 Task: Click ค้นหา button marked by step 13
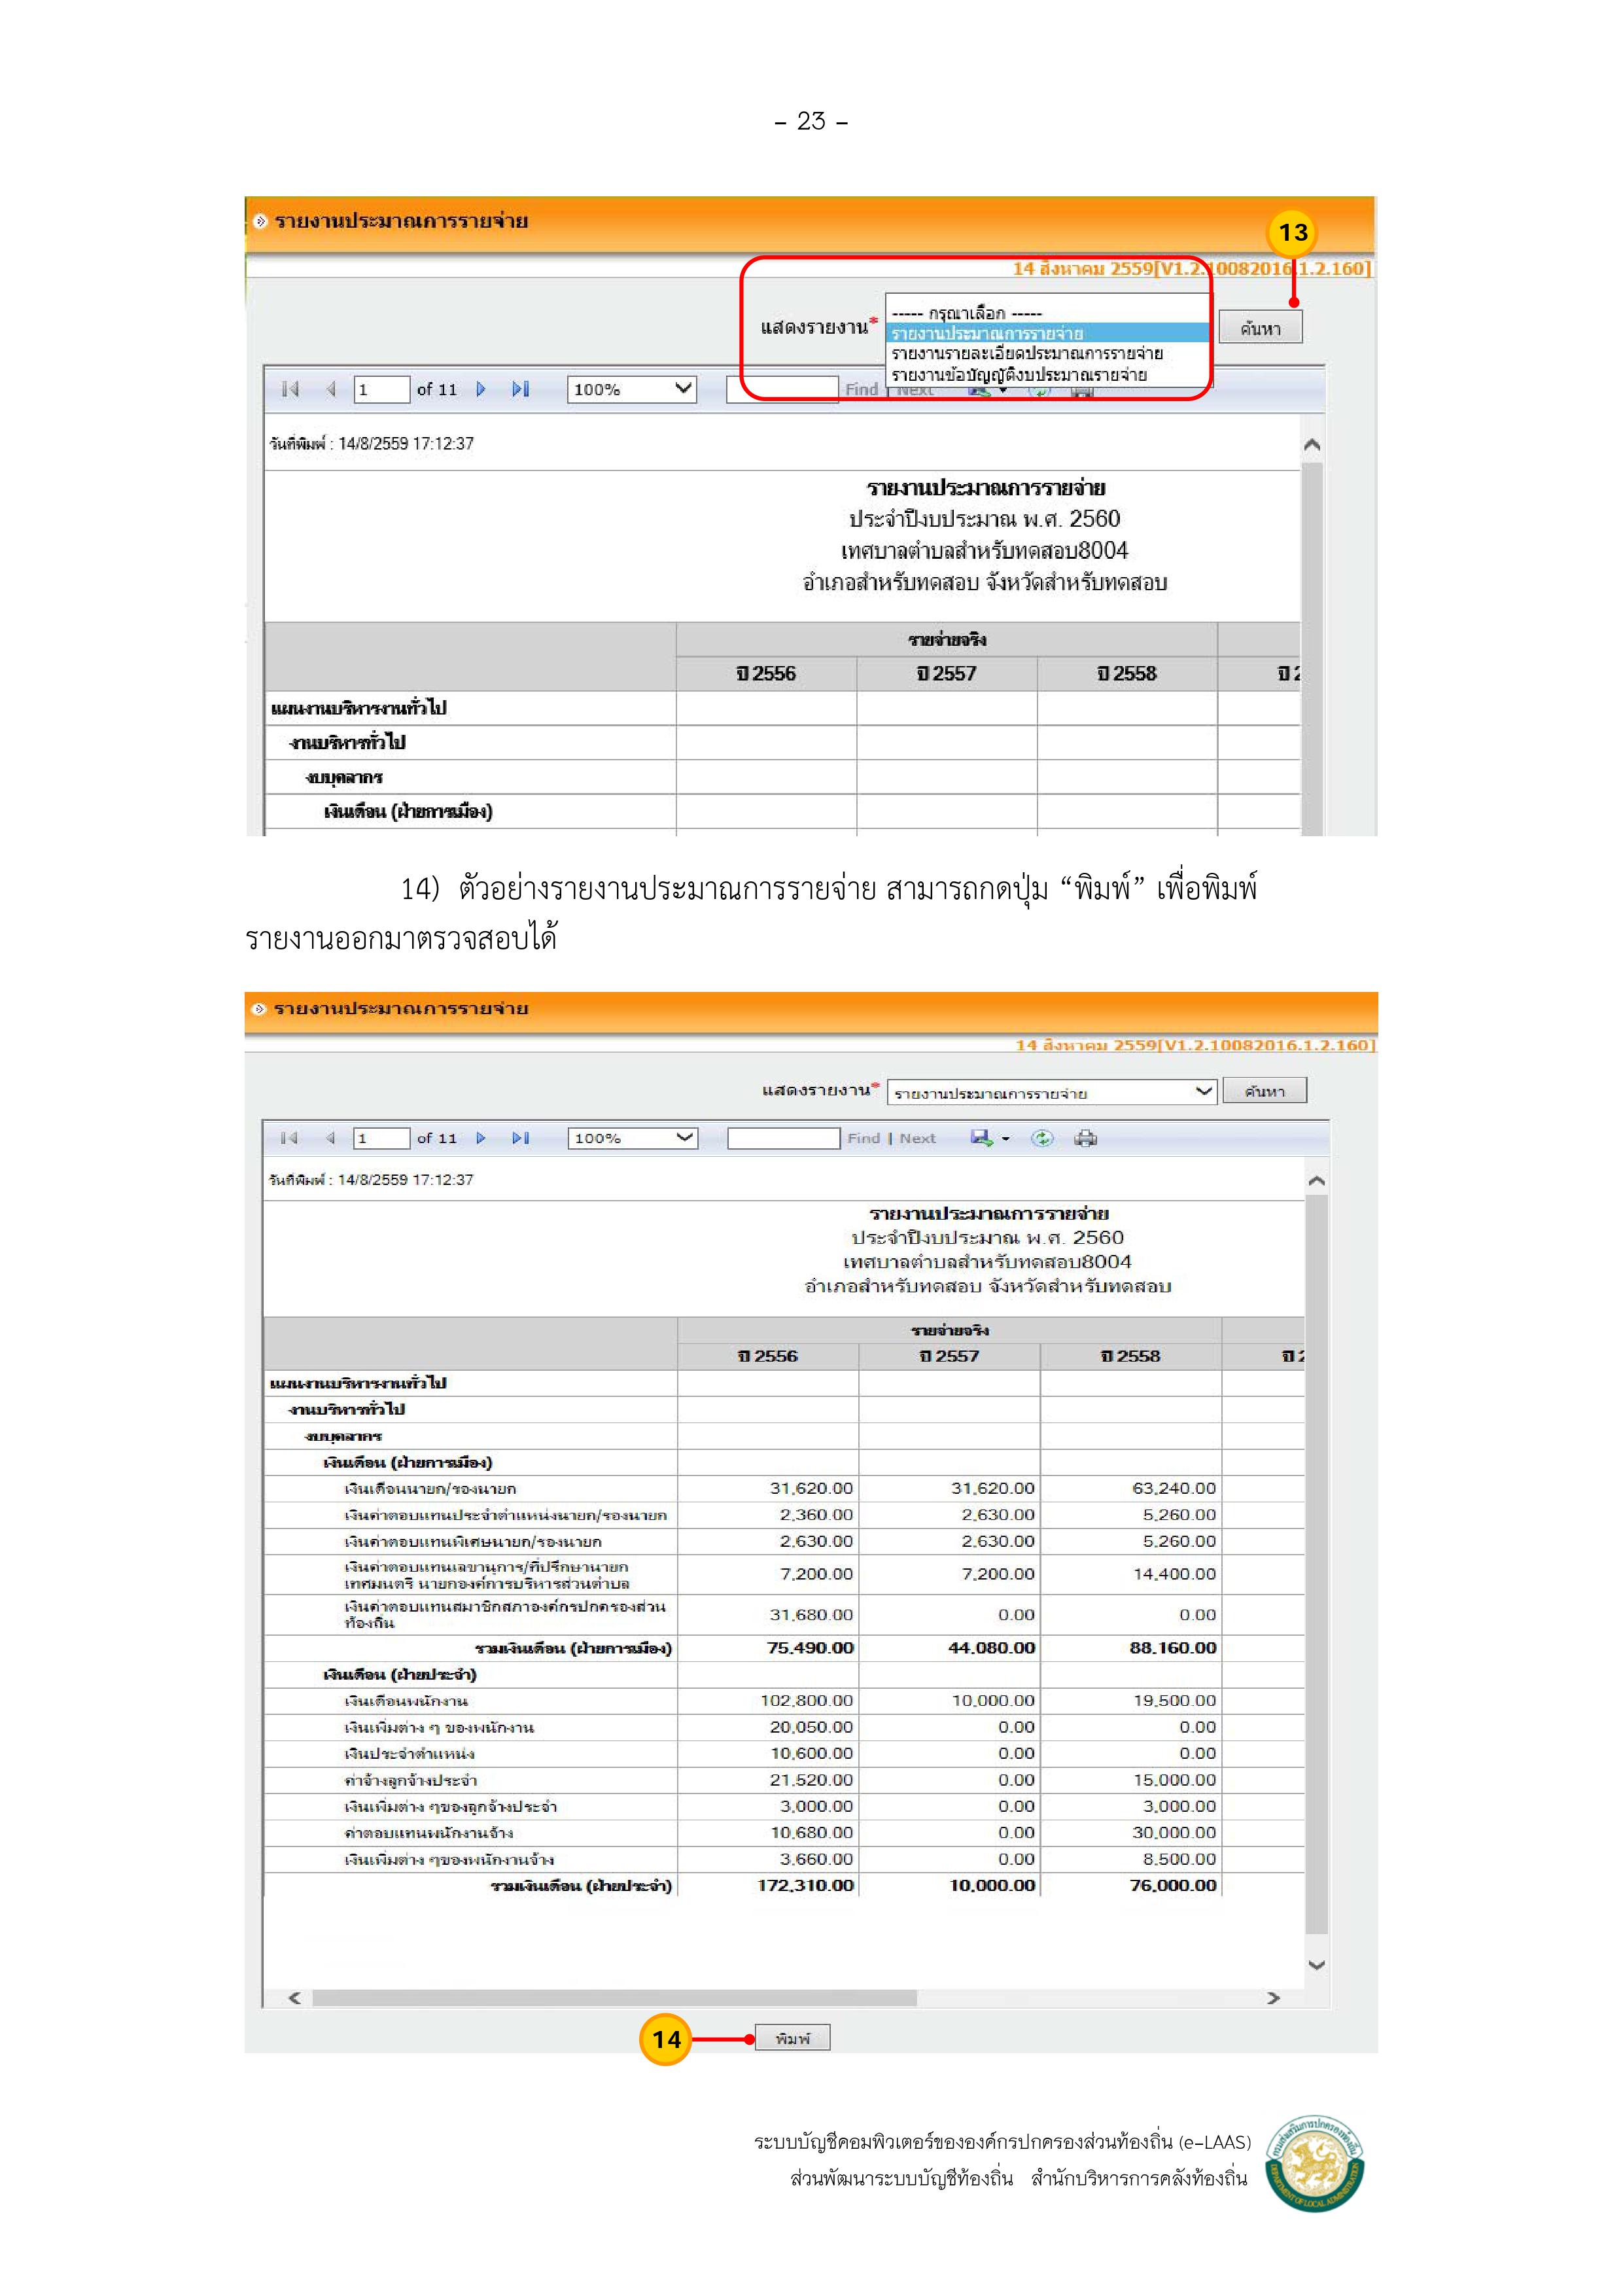[1260, 328]
